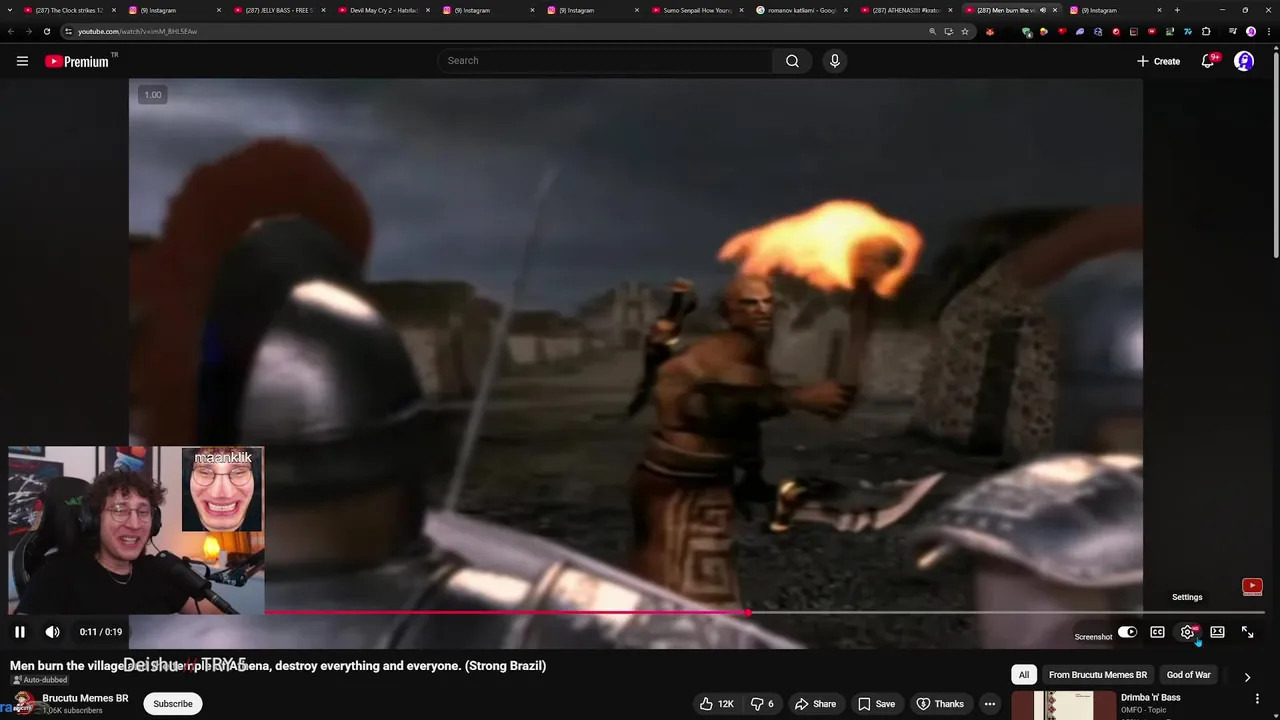
Task: Go to YouTube Premium home logo
Action: click(77, 61)
